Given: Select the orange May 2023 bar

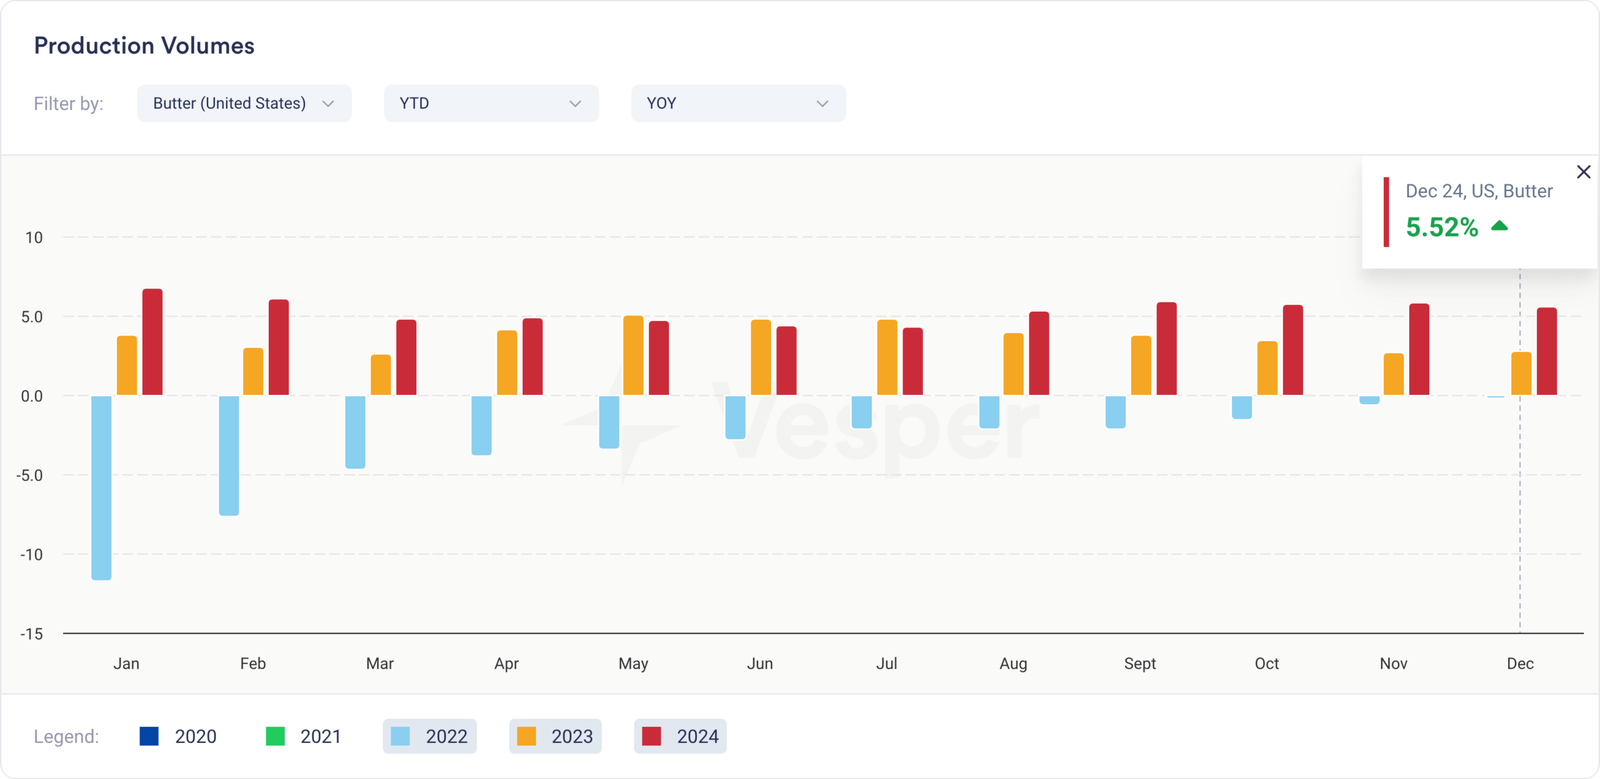Looking at the screenshot, I should coord(633,356).
